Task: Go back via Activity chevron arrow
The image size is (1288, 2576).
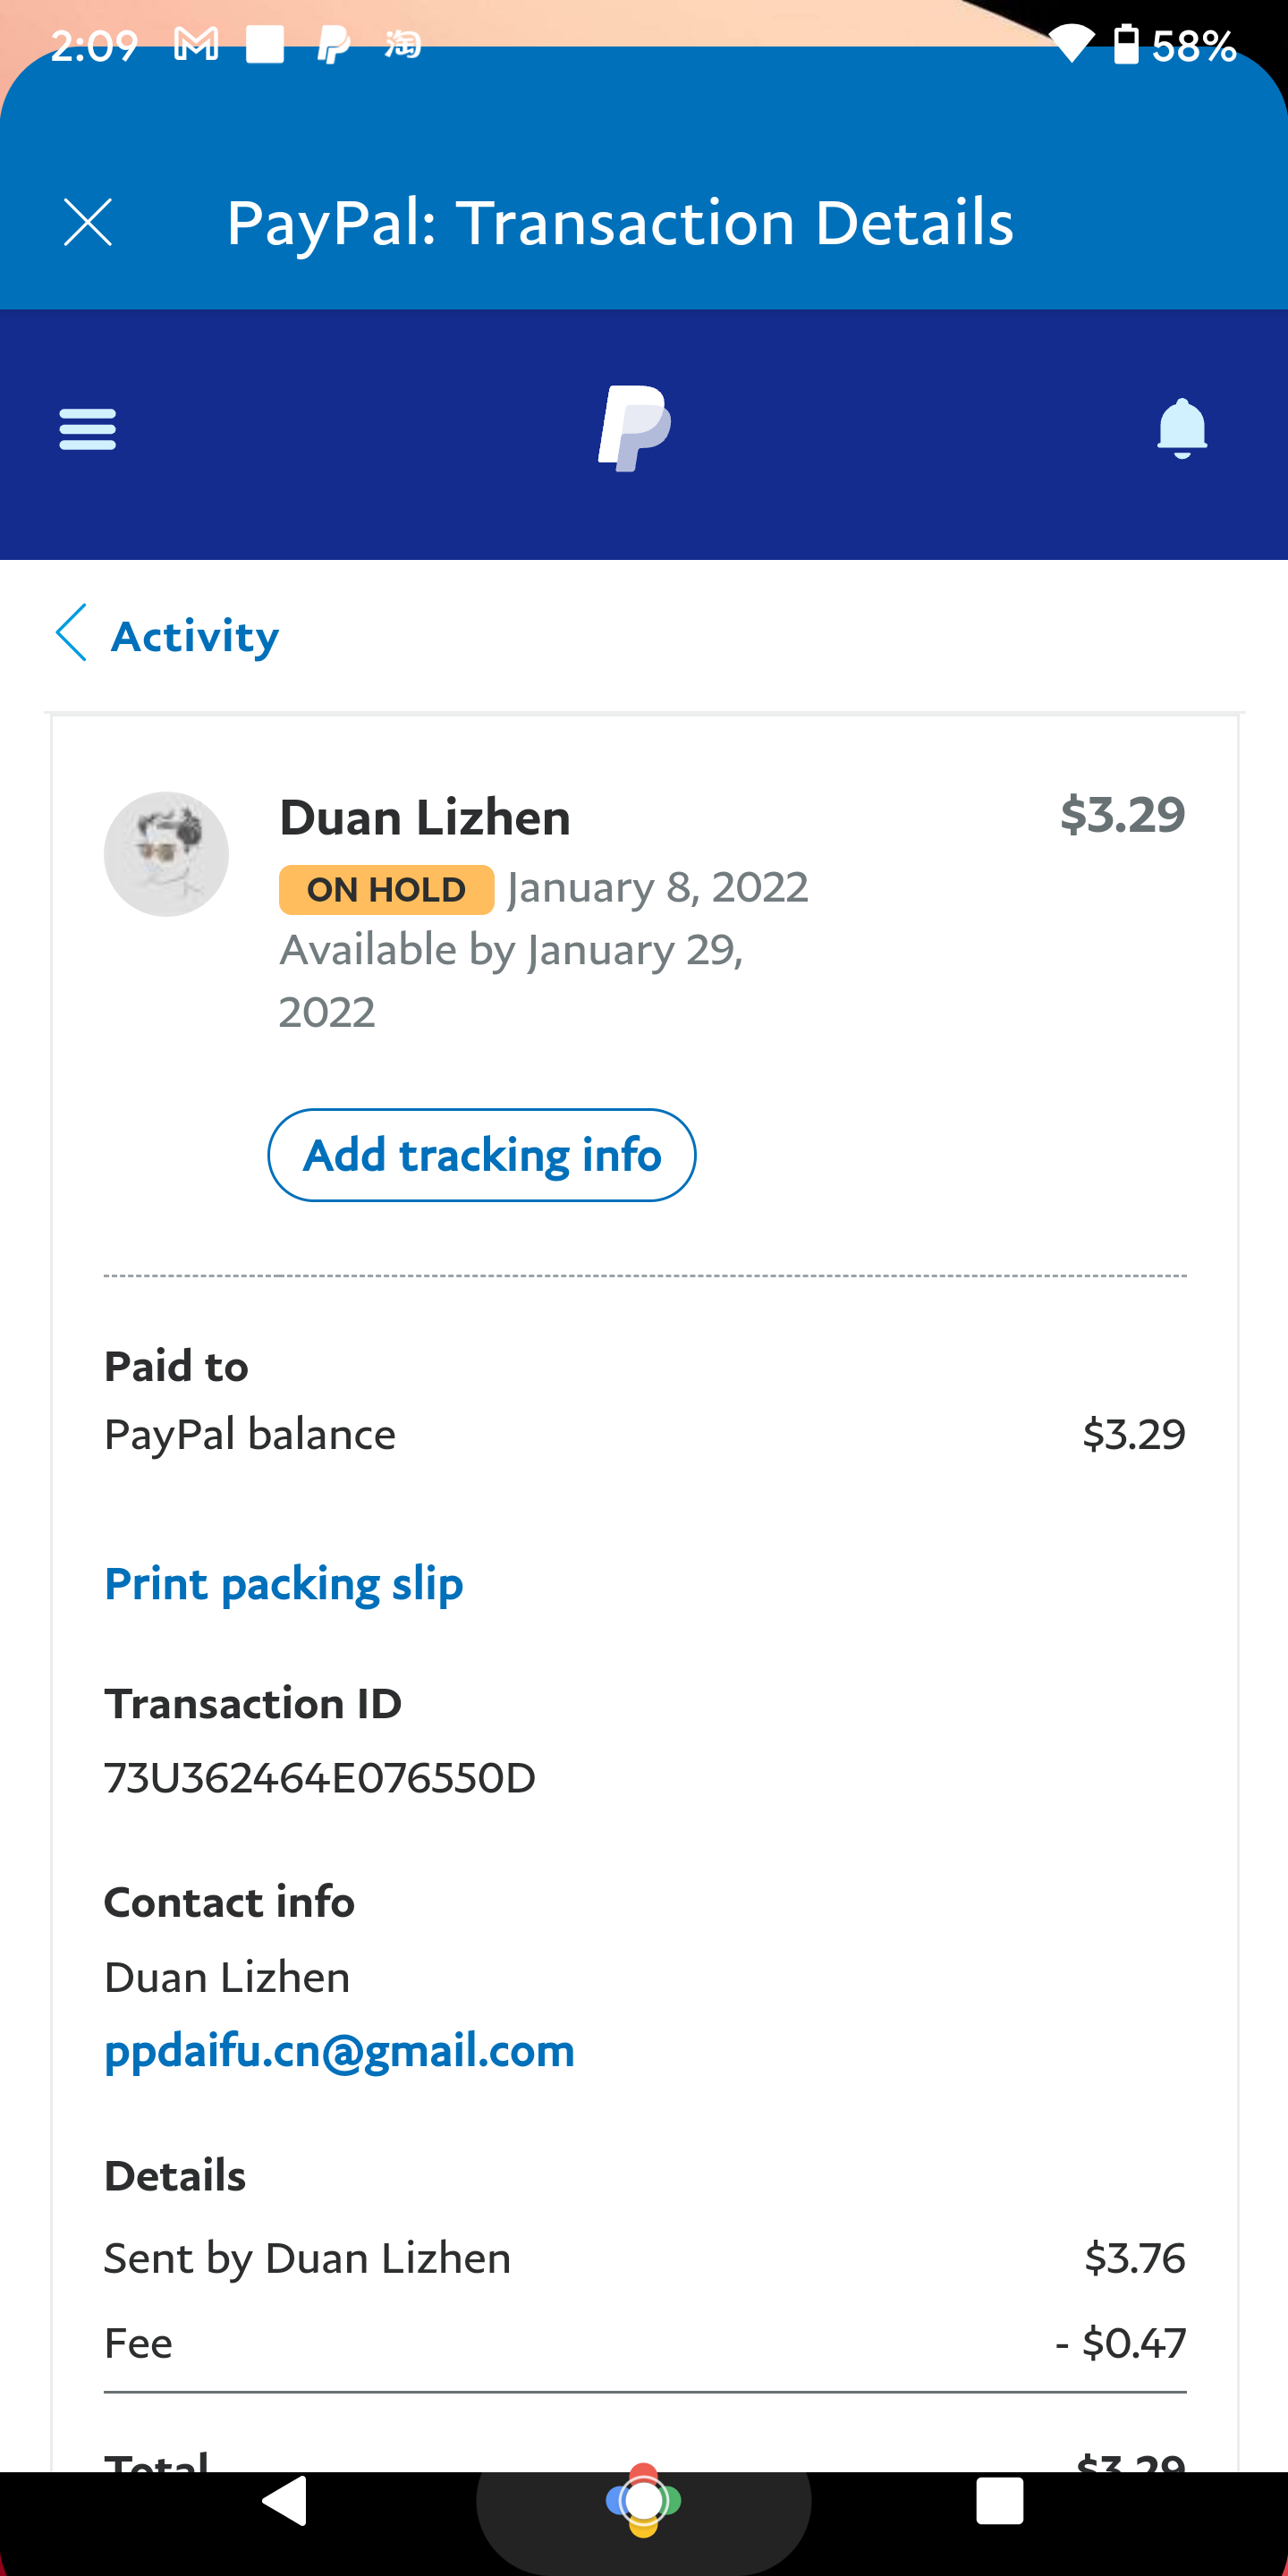Action: pos(72,633)
